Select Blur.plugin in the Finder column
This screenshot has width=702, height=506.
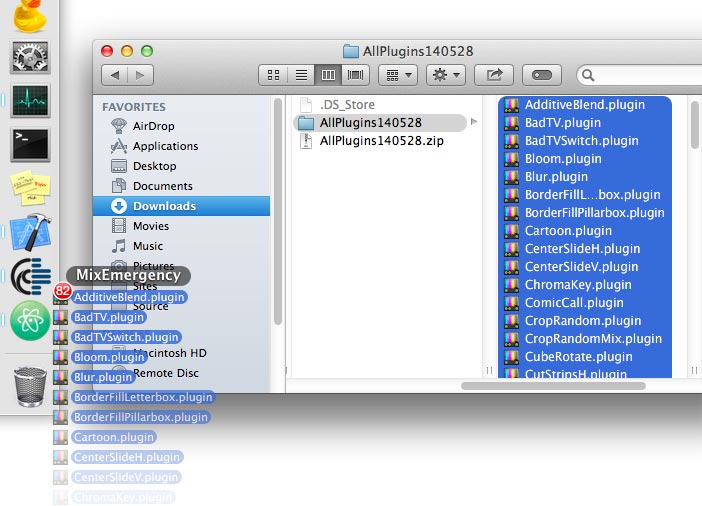(x=585, y=176)
